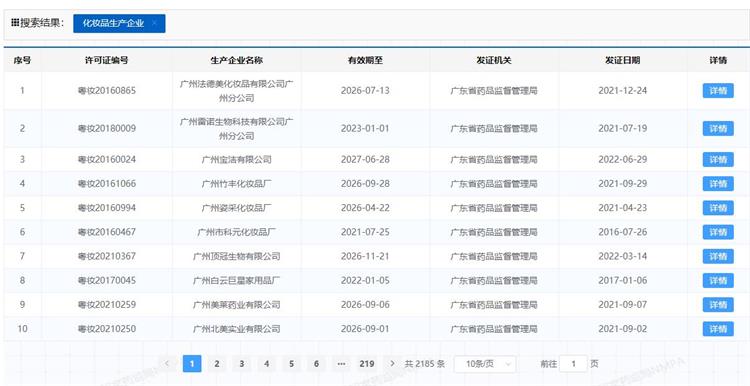
Task: Click the 有效期至 column header
Action: click(365, 61)
